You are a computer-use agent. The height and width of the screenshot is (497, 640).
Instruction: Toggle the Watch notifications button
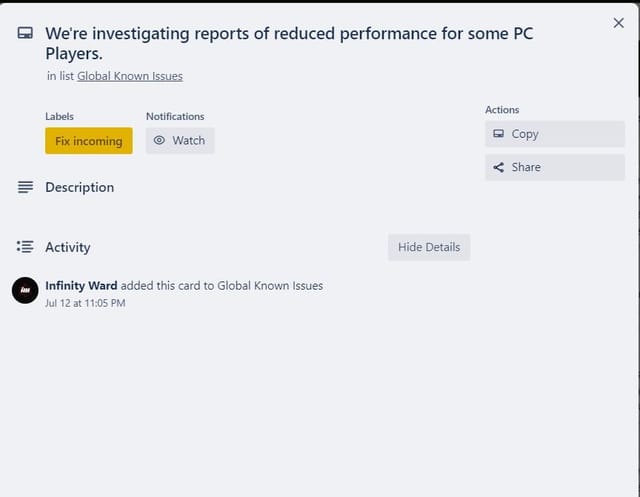(180, 141)
